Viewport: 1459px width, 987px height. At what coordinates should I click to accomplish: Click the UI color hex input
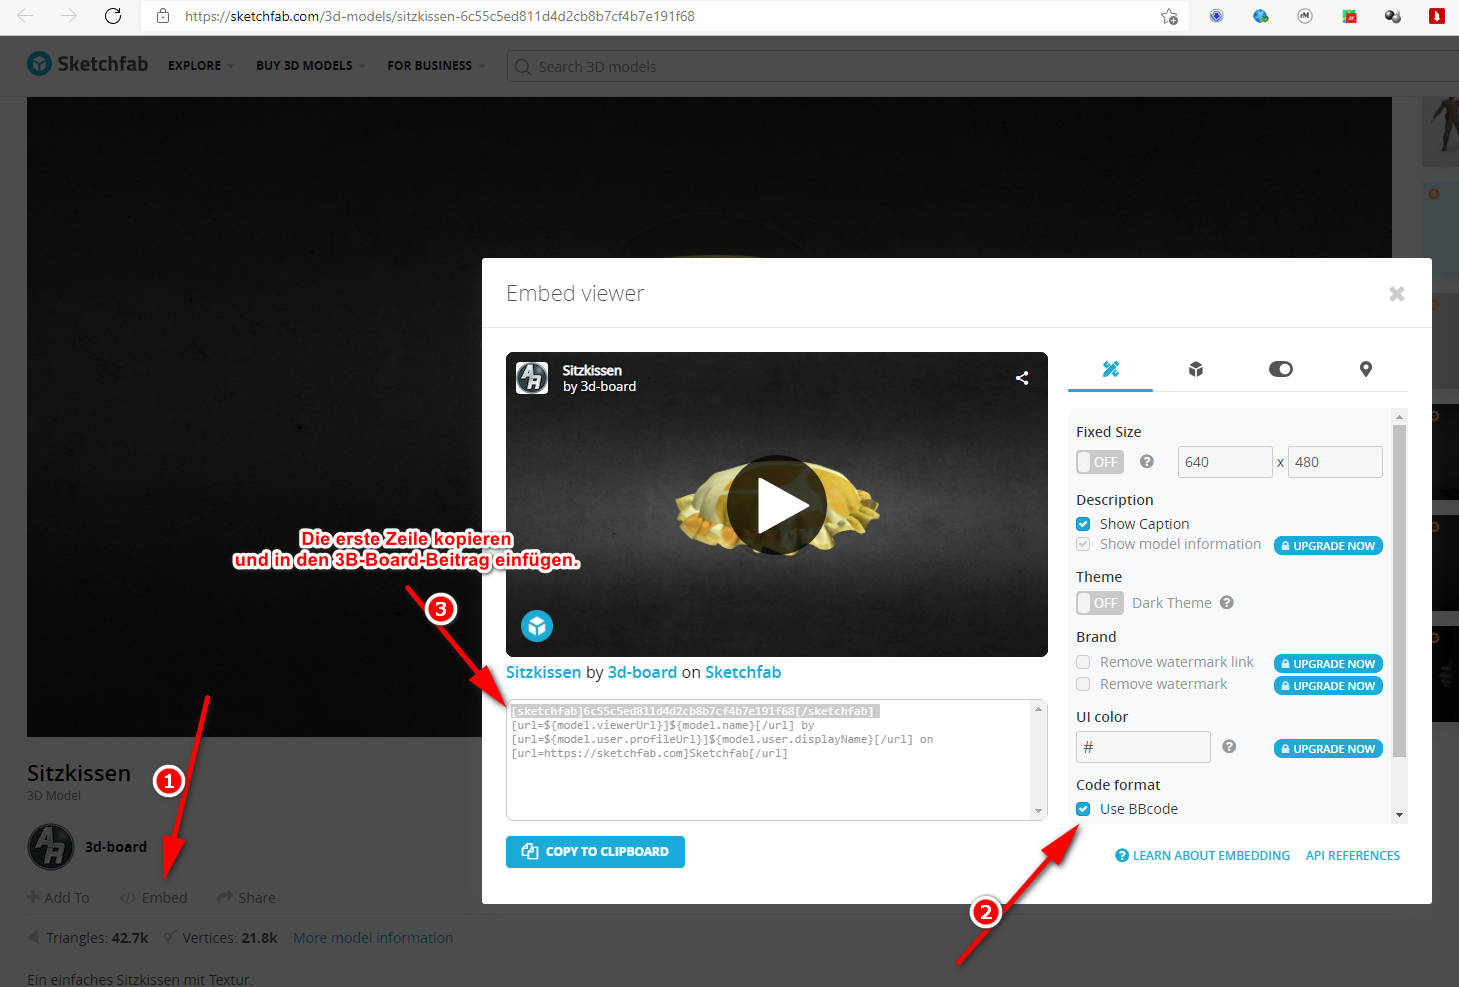(1143, 747)
